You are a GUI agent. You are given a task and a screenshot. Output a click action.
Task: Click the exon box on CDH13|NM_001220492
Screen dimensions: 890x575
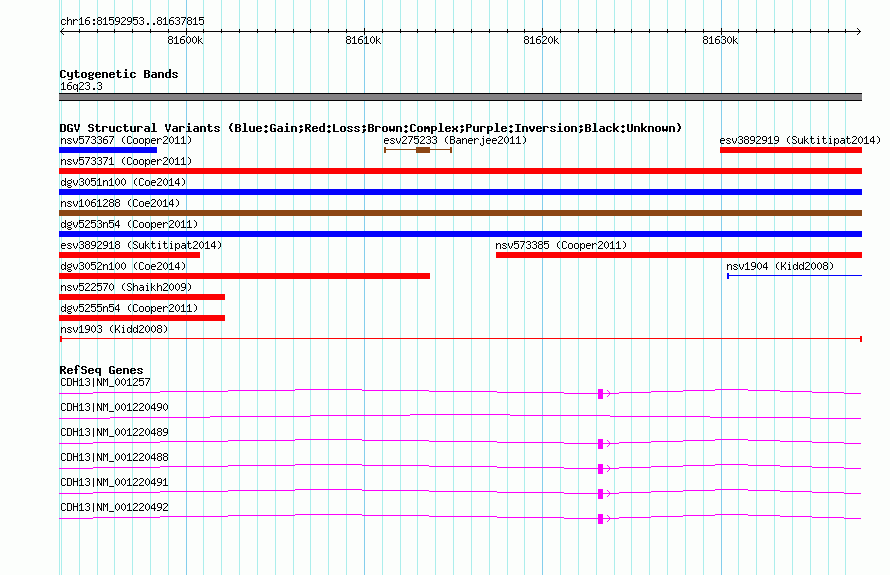pyautogui.click(x=601, y=519)
